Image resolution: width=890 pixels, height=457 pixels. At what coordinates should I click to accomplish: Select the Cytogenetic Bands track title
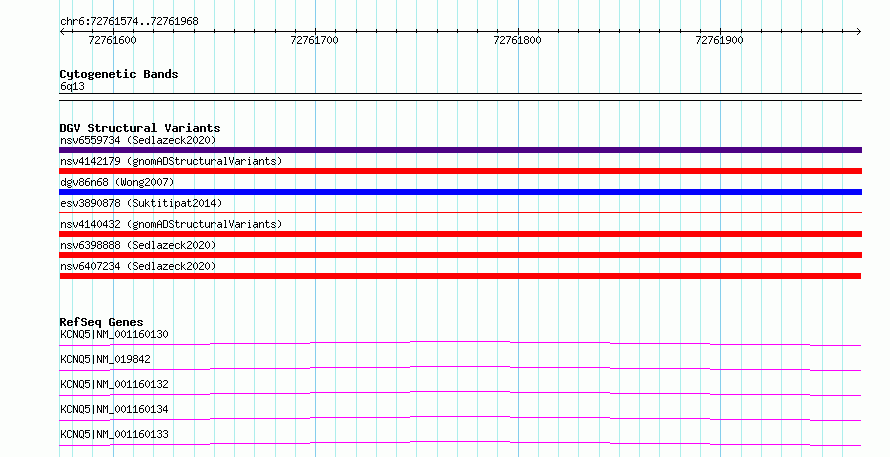[119, 74]
